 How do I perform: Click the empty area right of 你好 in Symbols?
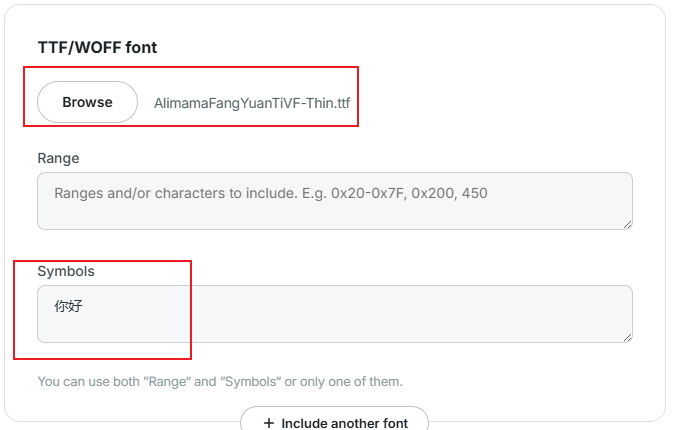[x=350, y=306]
